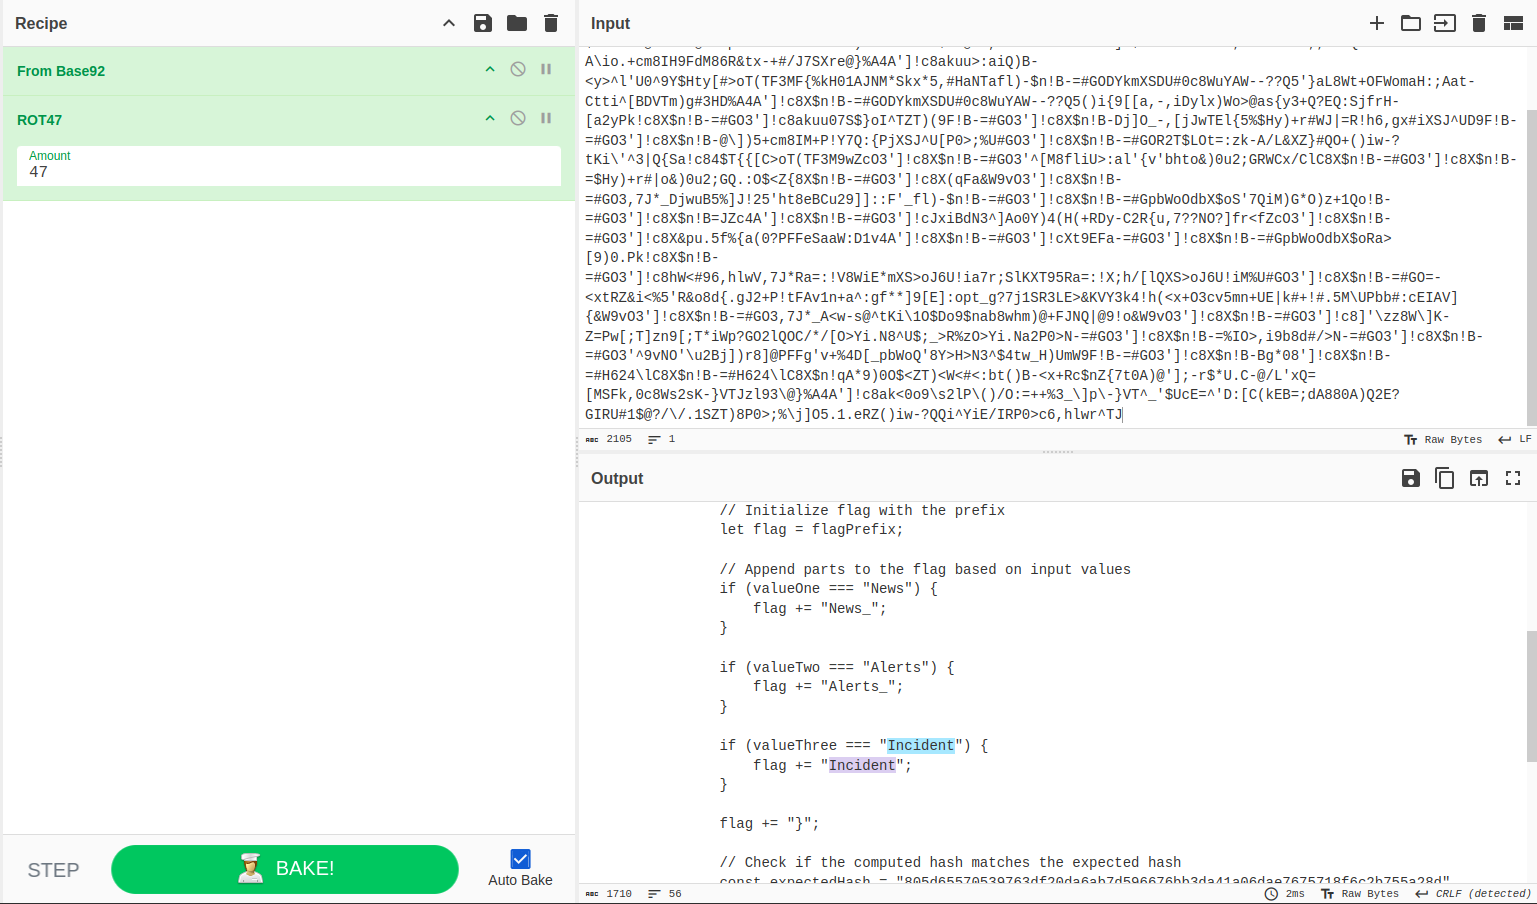This screenshot has height=904, width=1537.
Task: Click input length 2105 indicator
Action: pos(609,439)
